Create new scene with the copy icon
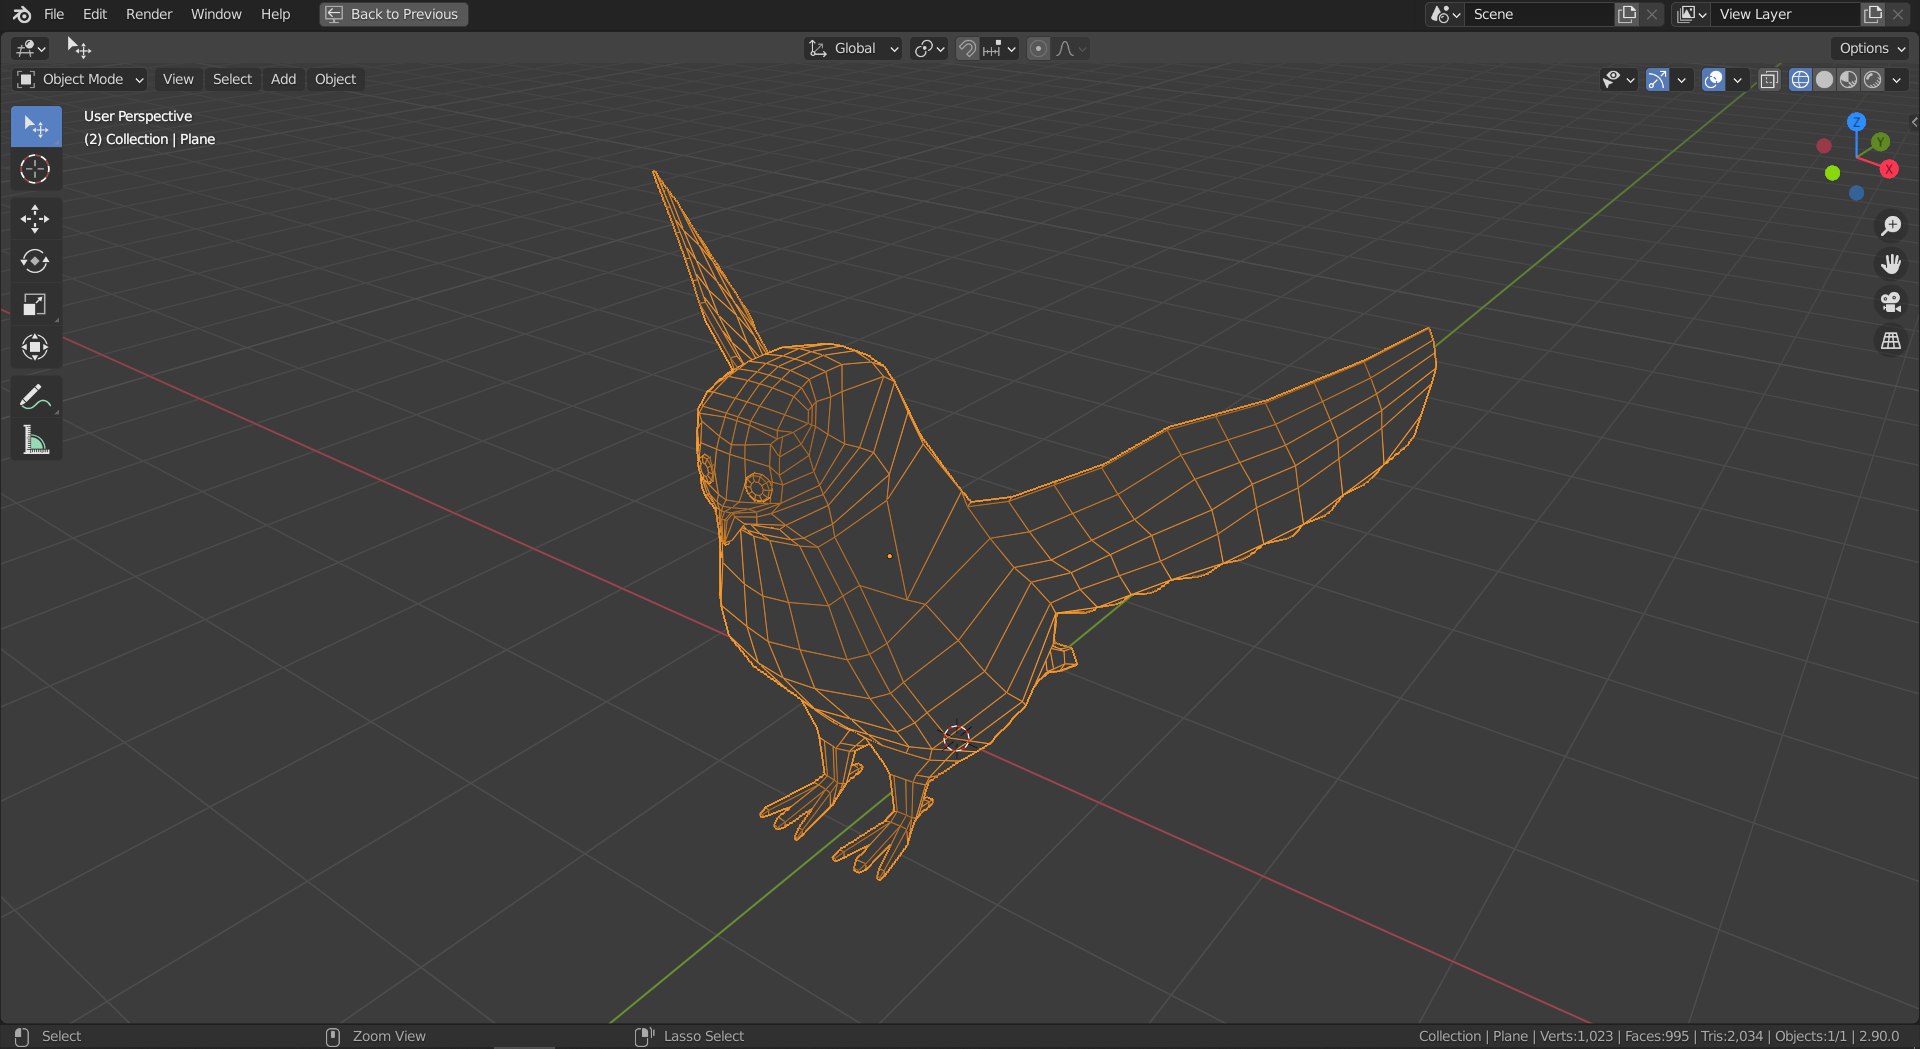Viewport: 1920px width, 1049px height. click(1627, 14)
